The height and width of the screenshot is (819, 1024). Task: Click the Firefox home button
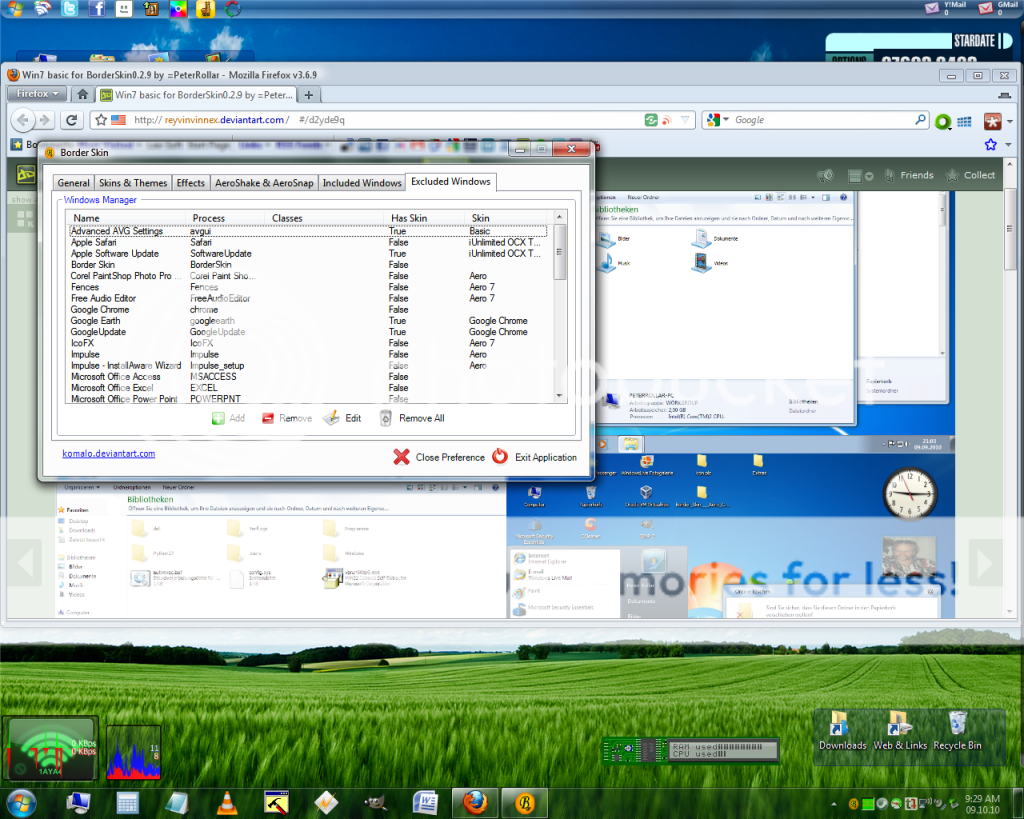click(x=84, y=95)
